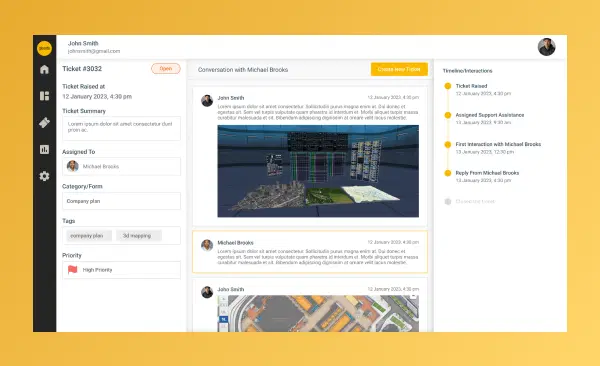The image size is (600, 366).
Task: Select the 3d mapping tag
Action: point(139,236)
